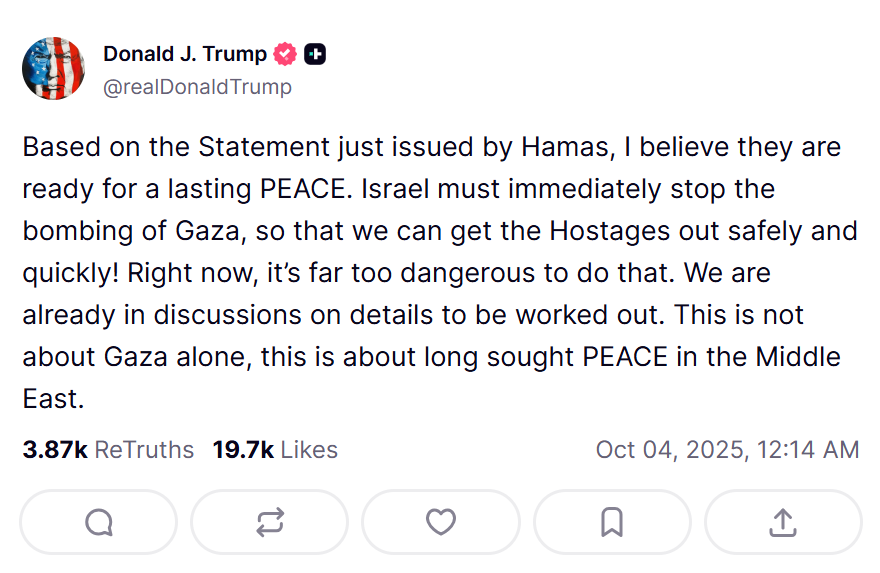
Task: Like the post with the heart icon
Action: tap(440, 521)
